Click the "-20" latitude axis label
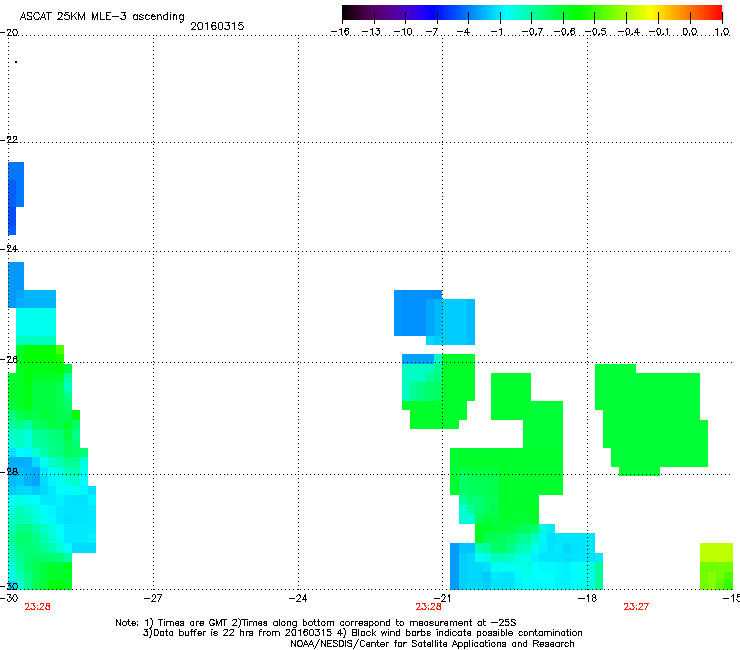 tap(9, 32)
